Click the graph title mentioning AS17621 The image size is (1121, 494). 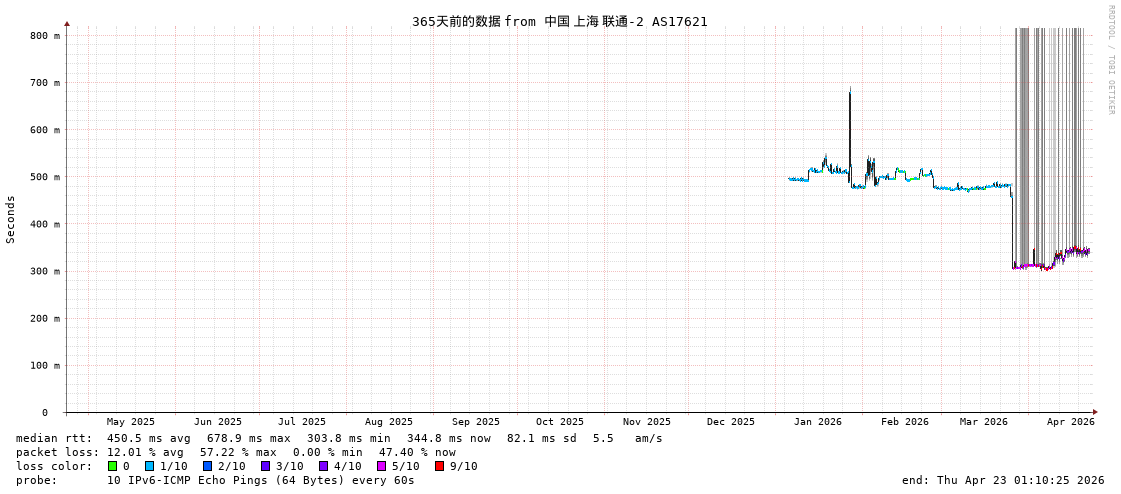pyautogui.click(x=559, y=21)
